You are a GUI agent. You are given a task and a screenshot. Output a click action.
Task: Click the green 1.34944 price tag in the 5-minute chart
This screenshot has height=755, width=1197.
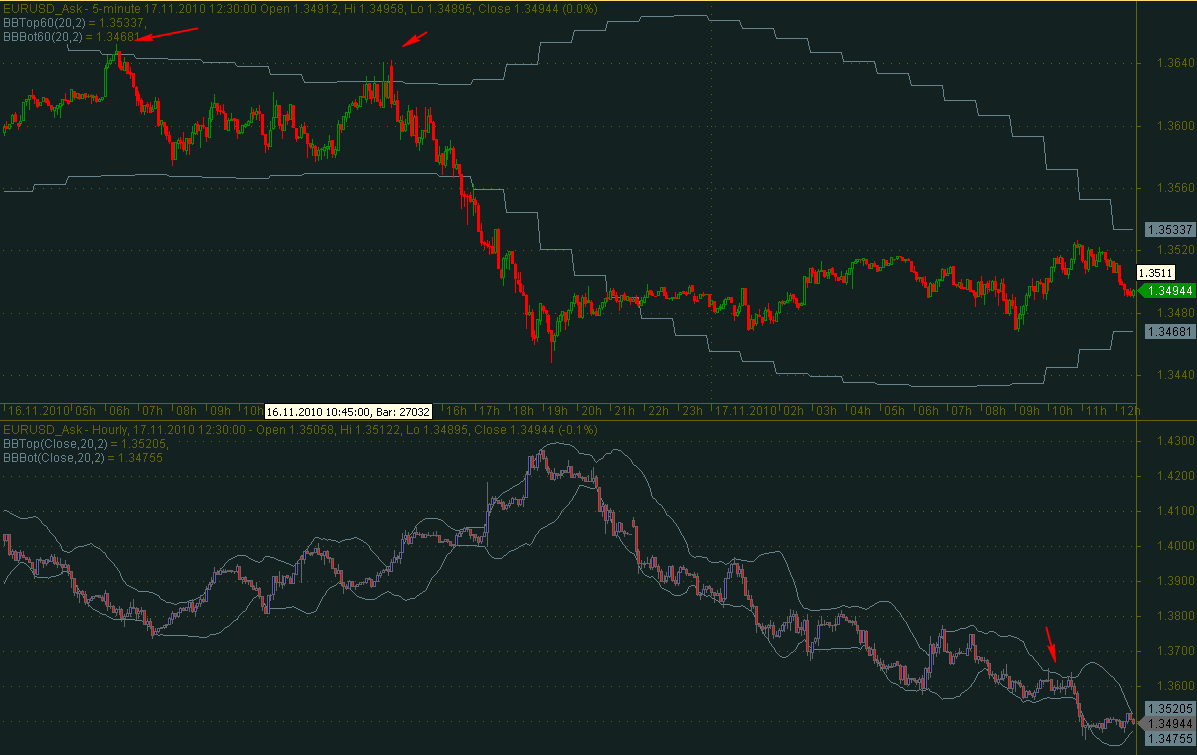point(1167,290)
